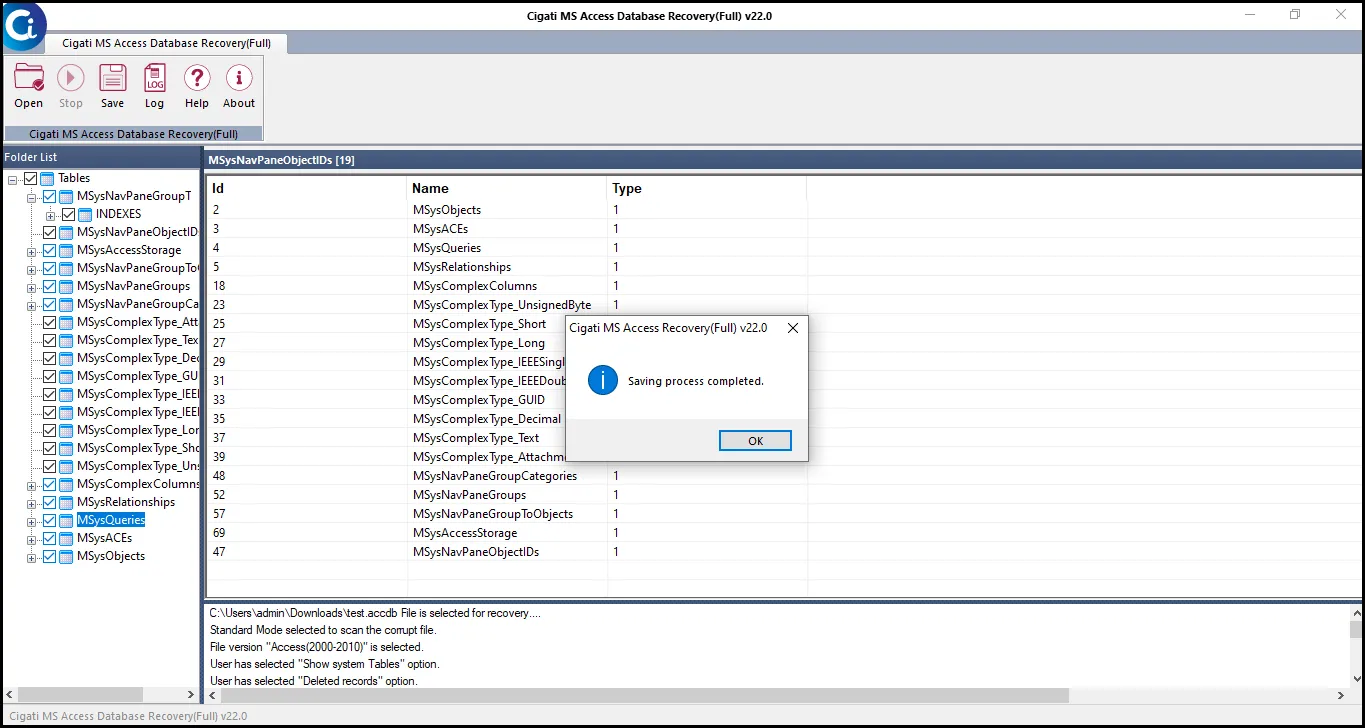Screen dimensions: 1365x728
Task: Click the table icon beside MSysRelationships
Action: [x=66, y=502]
